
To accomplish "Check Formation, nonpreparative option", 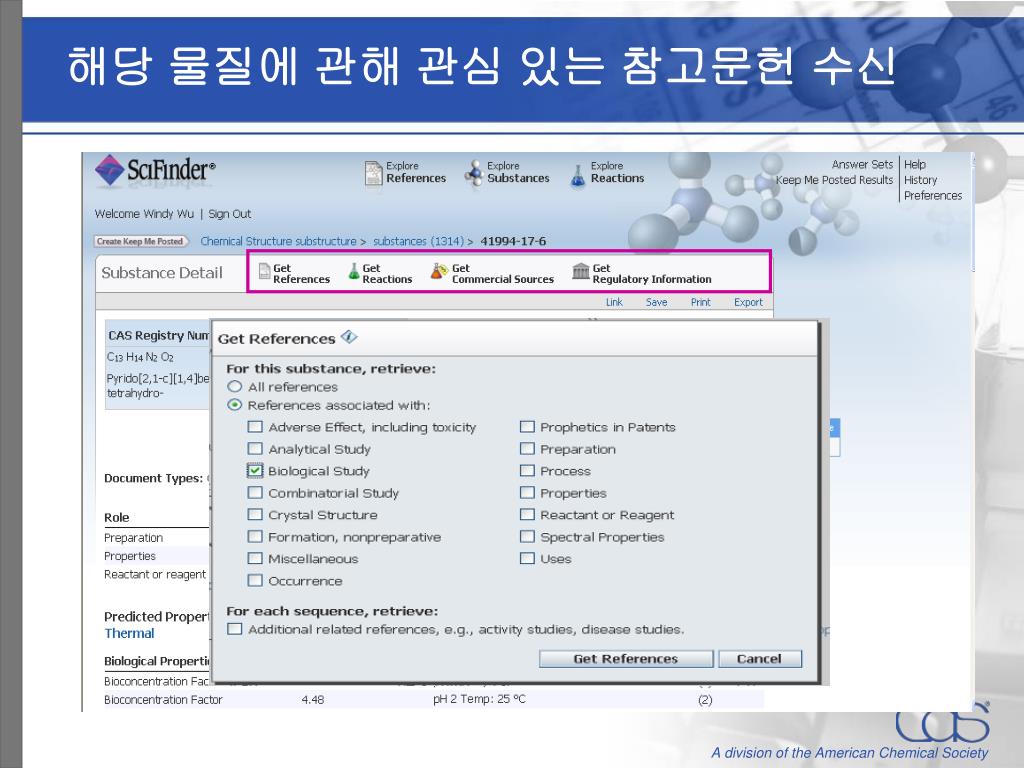I will pos(255,537).
